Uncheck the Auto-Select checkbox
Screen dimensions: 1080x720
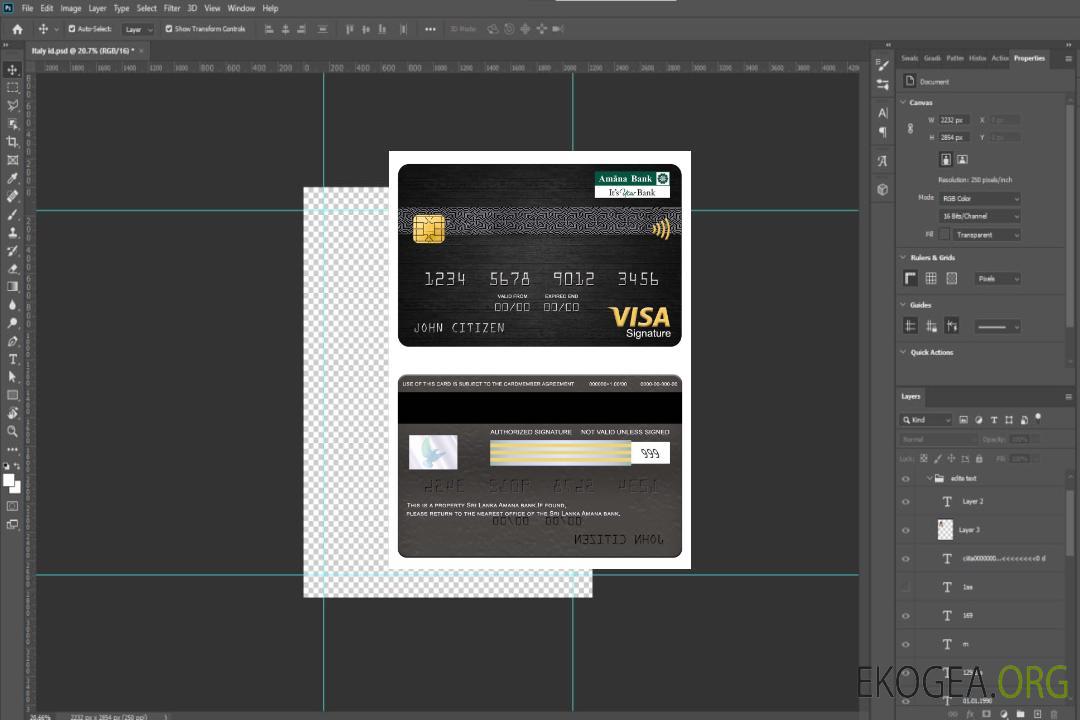tap(72, 29)
